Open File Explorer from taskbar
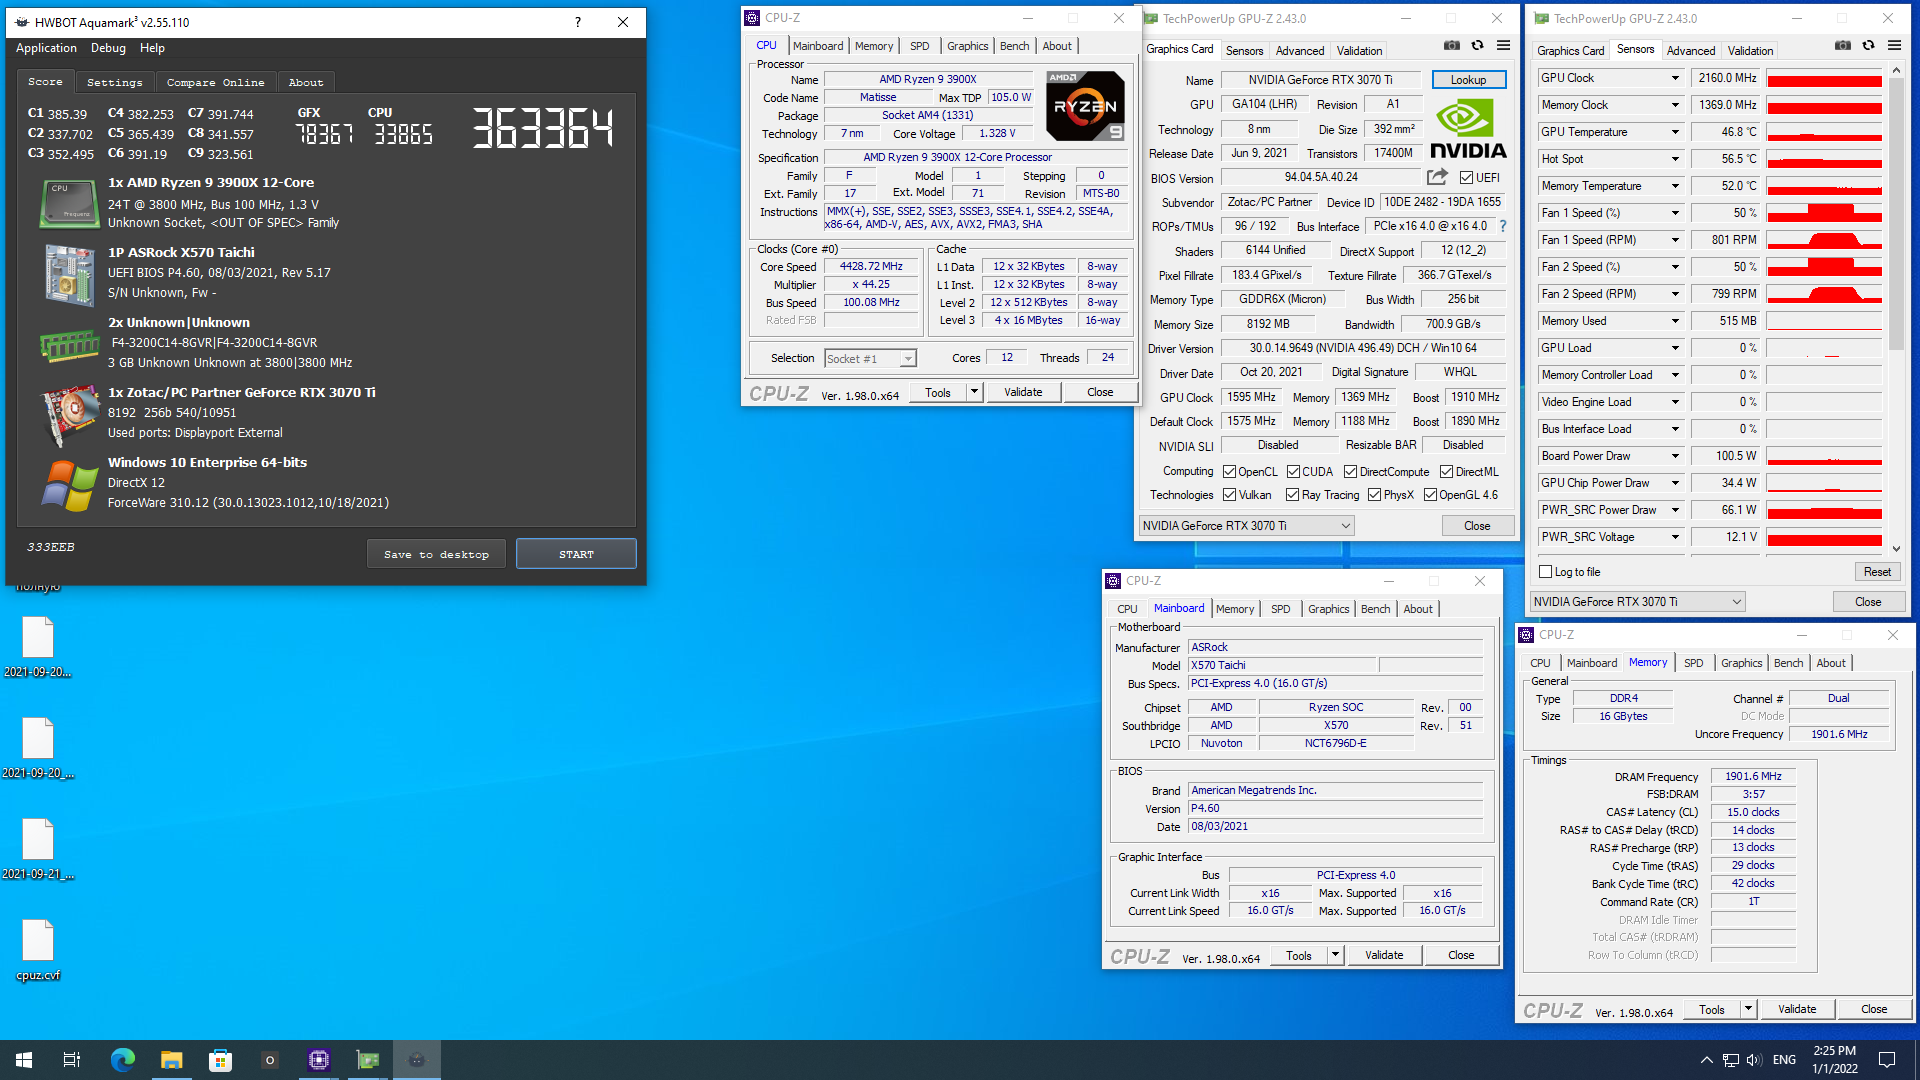 click(x=171, y=1060)
